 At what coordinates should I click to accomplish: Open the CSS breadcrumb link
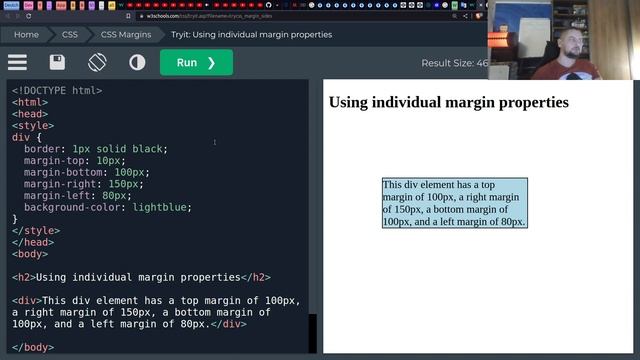[69, 35]
